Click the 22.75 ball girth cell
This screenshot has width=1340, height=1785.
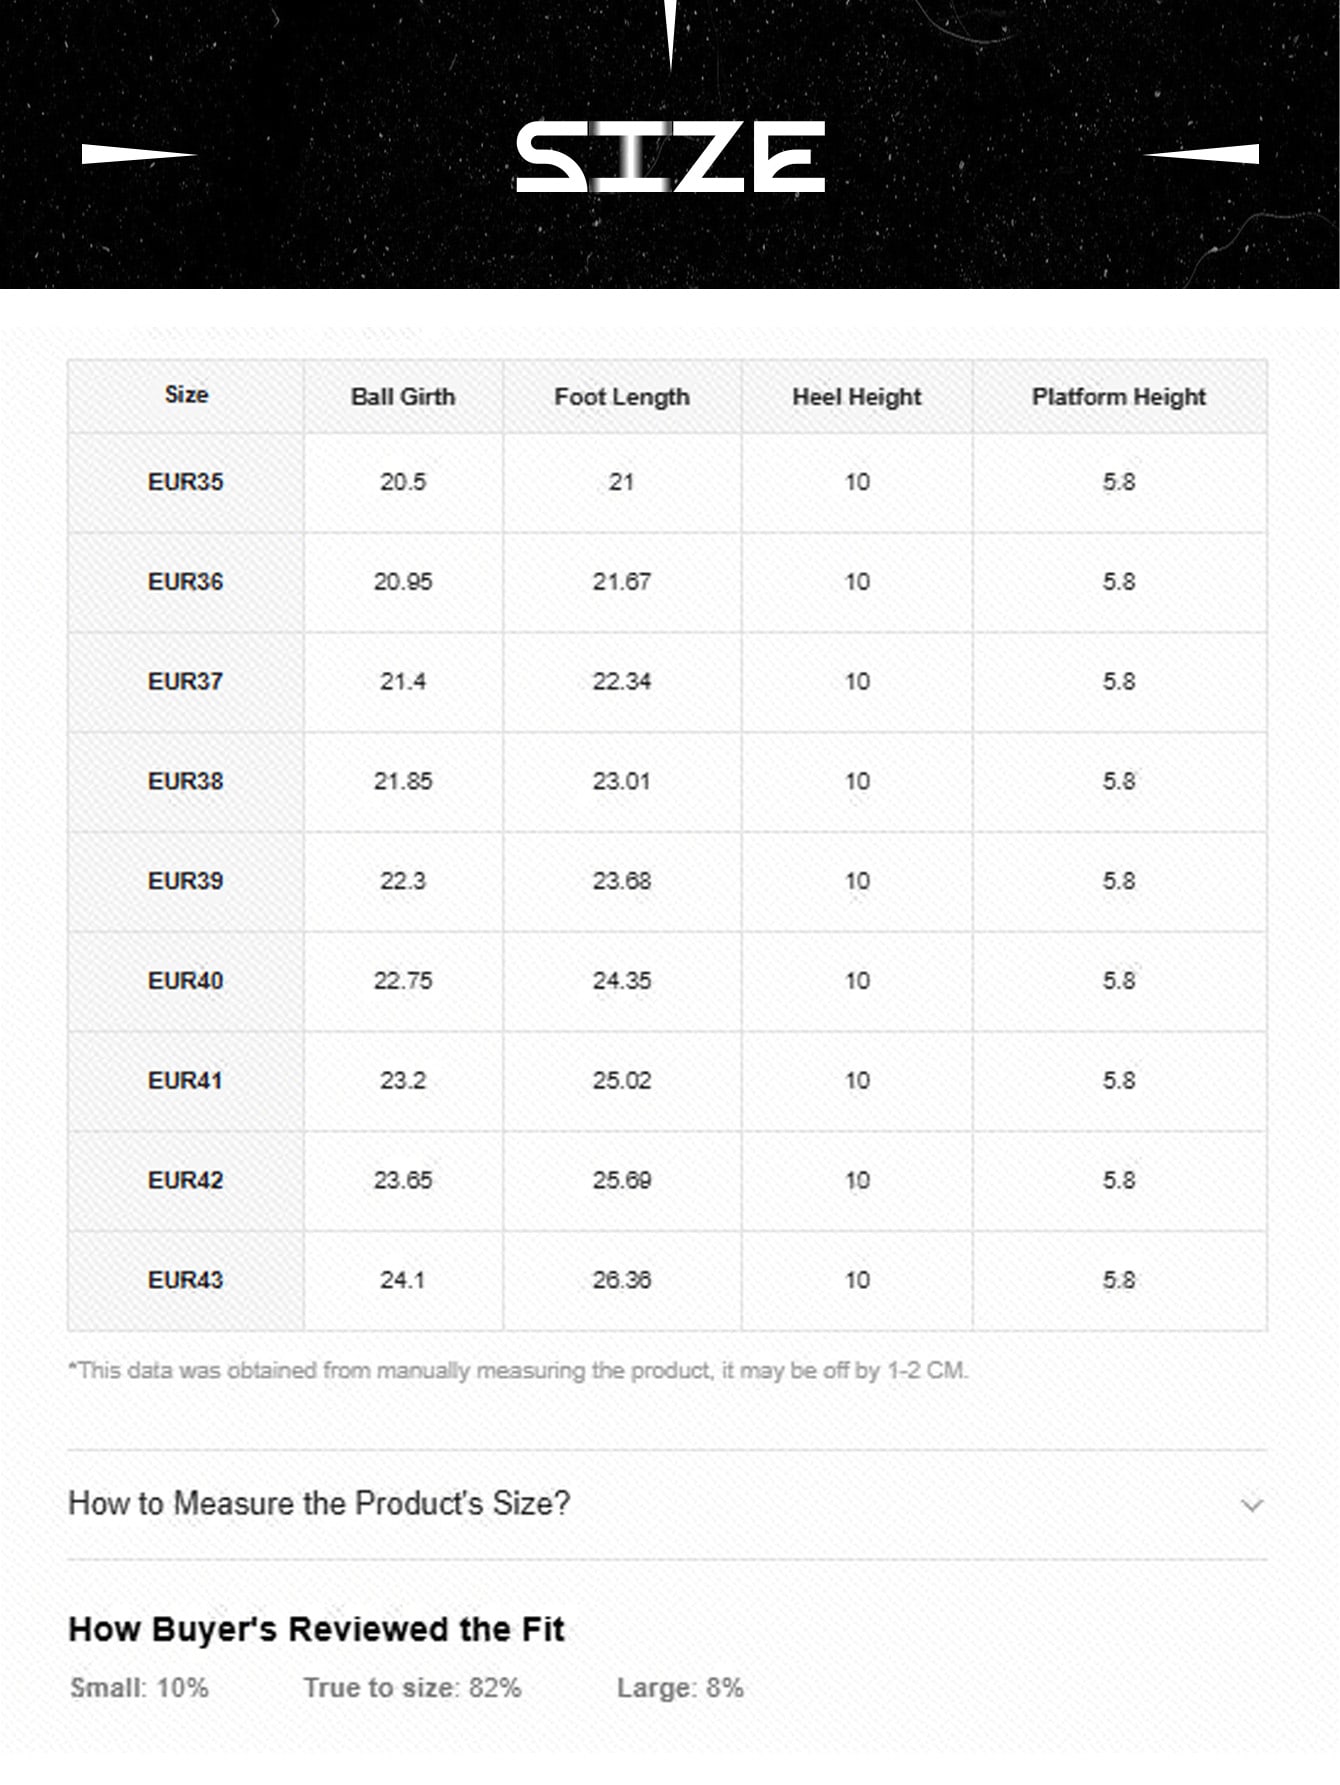tap(403, 981)
